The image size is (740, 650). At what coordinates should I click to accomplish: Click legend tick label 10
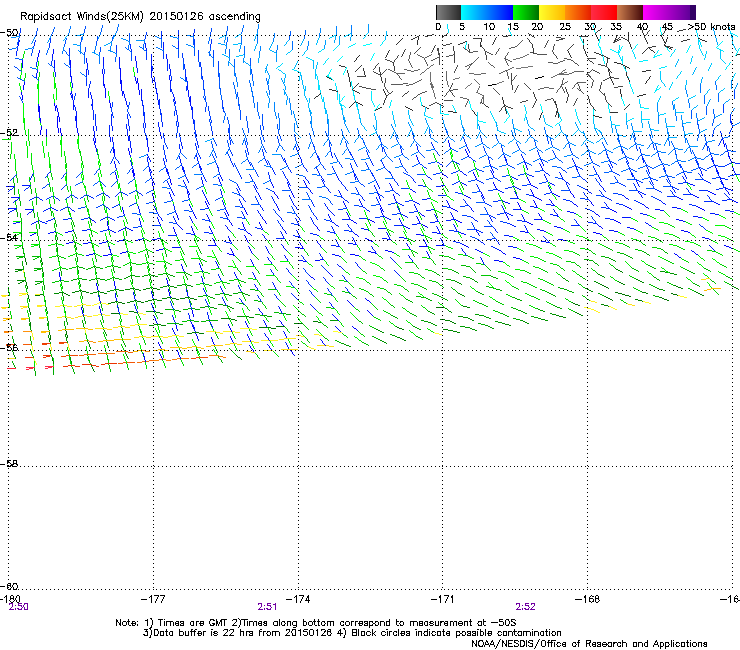[489, 27]
